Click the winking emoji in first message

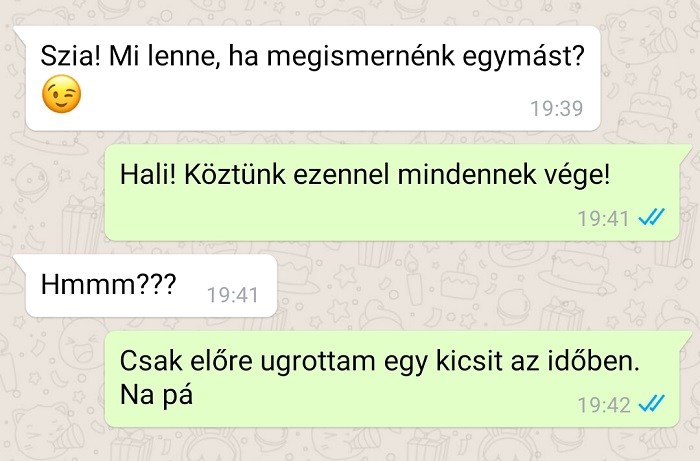point(62,94)
